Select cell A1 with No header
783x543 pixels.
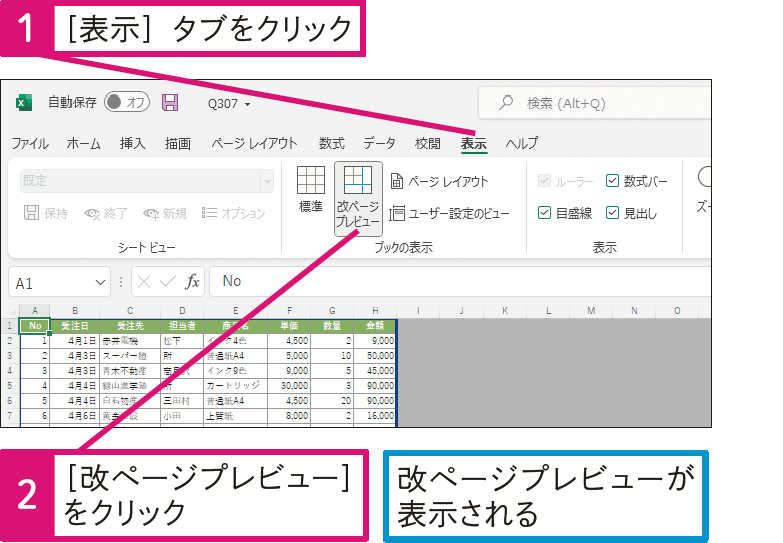click(x=35, y=325)
